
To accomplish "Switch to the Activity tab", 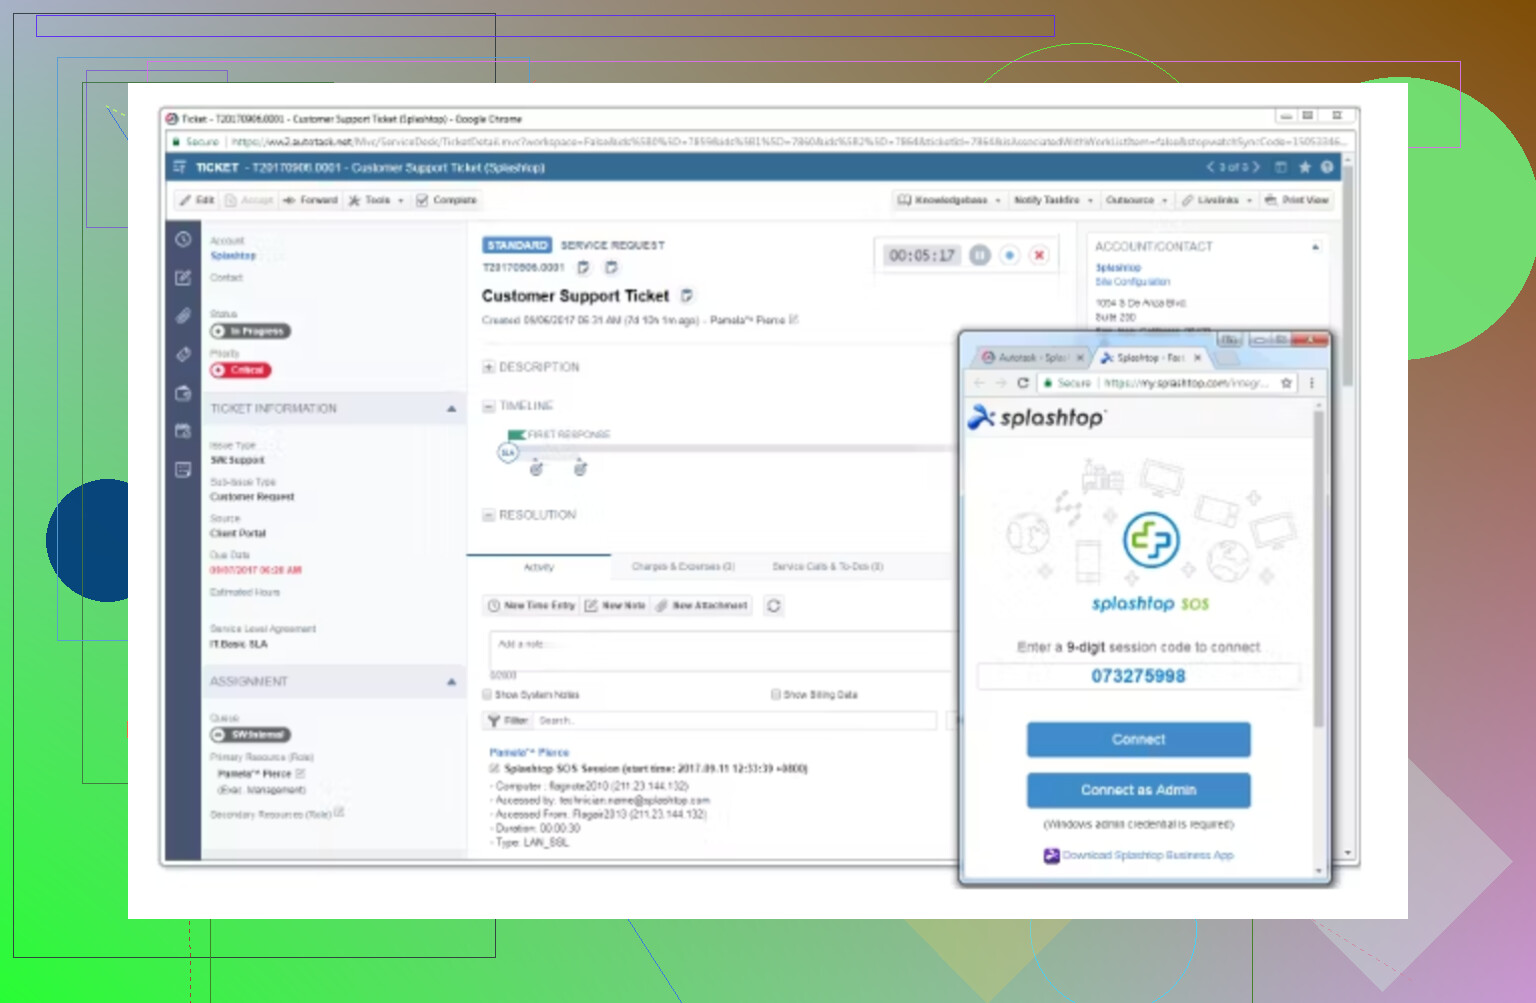I will (539, 567).
